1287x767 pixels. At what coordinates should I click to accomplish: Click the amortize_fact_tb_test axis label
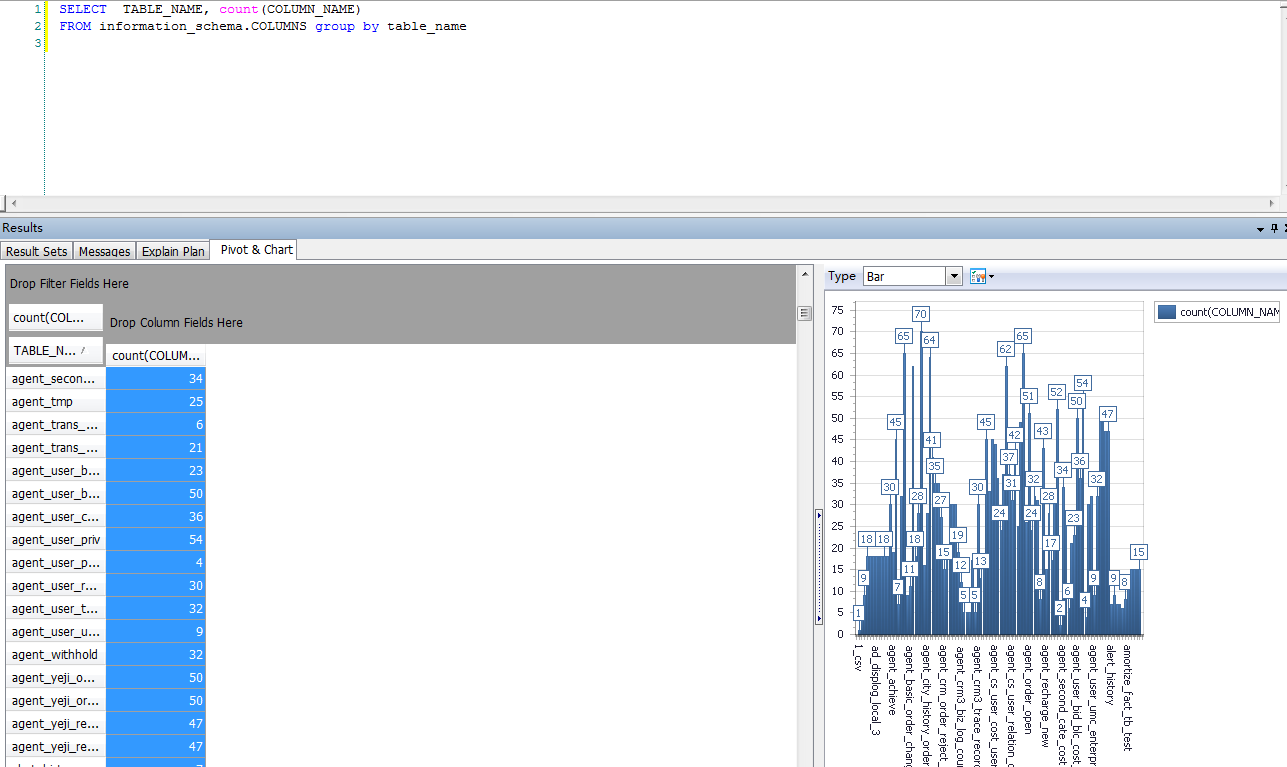click(x=1126, y=697)
